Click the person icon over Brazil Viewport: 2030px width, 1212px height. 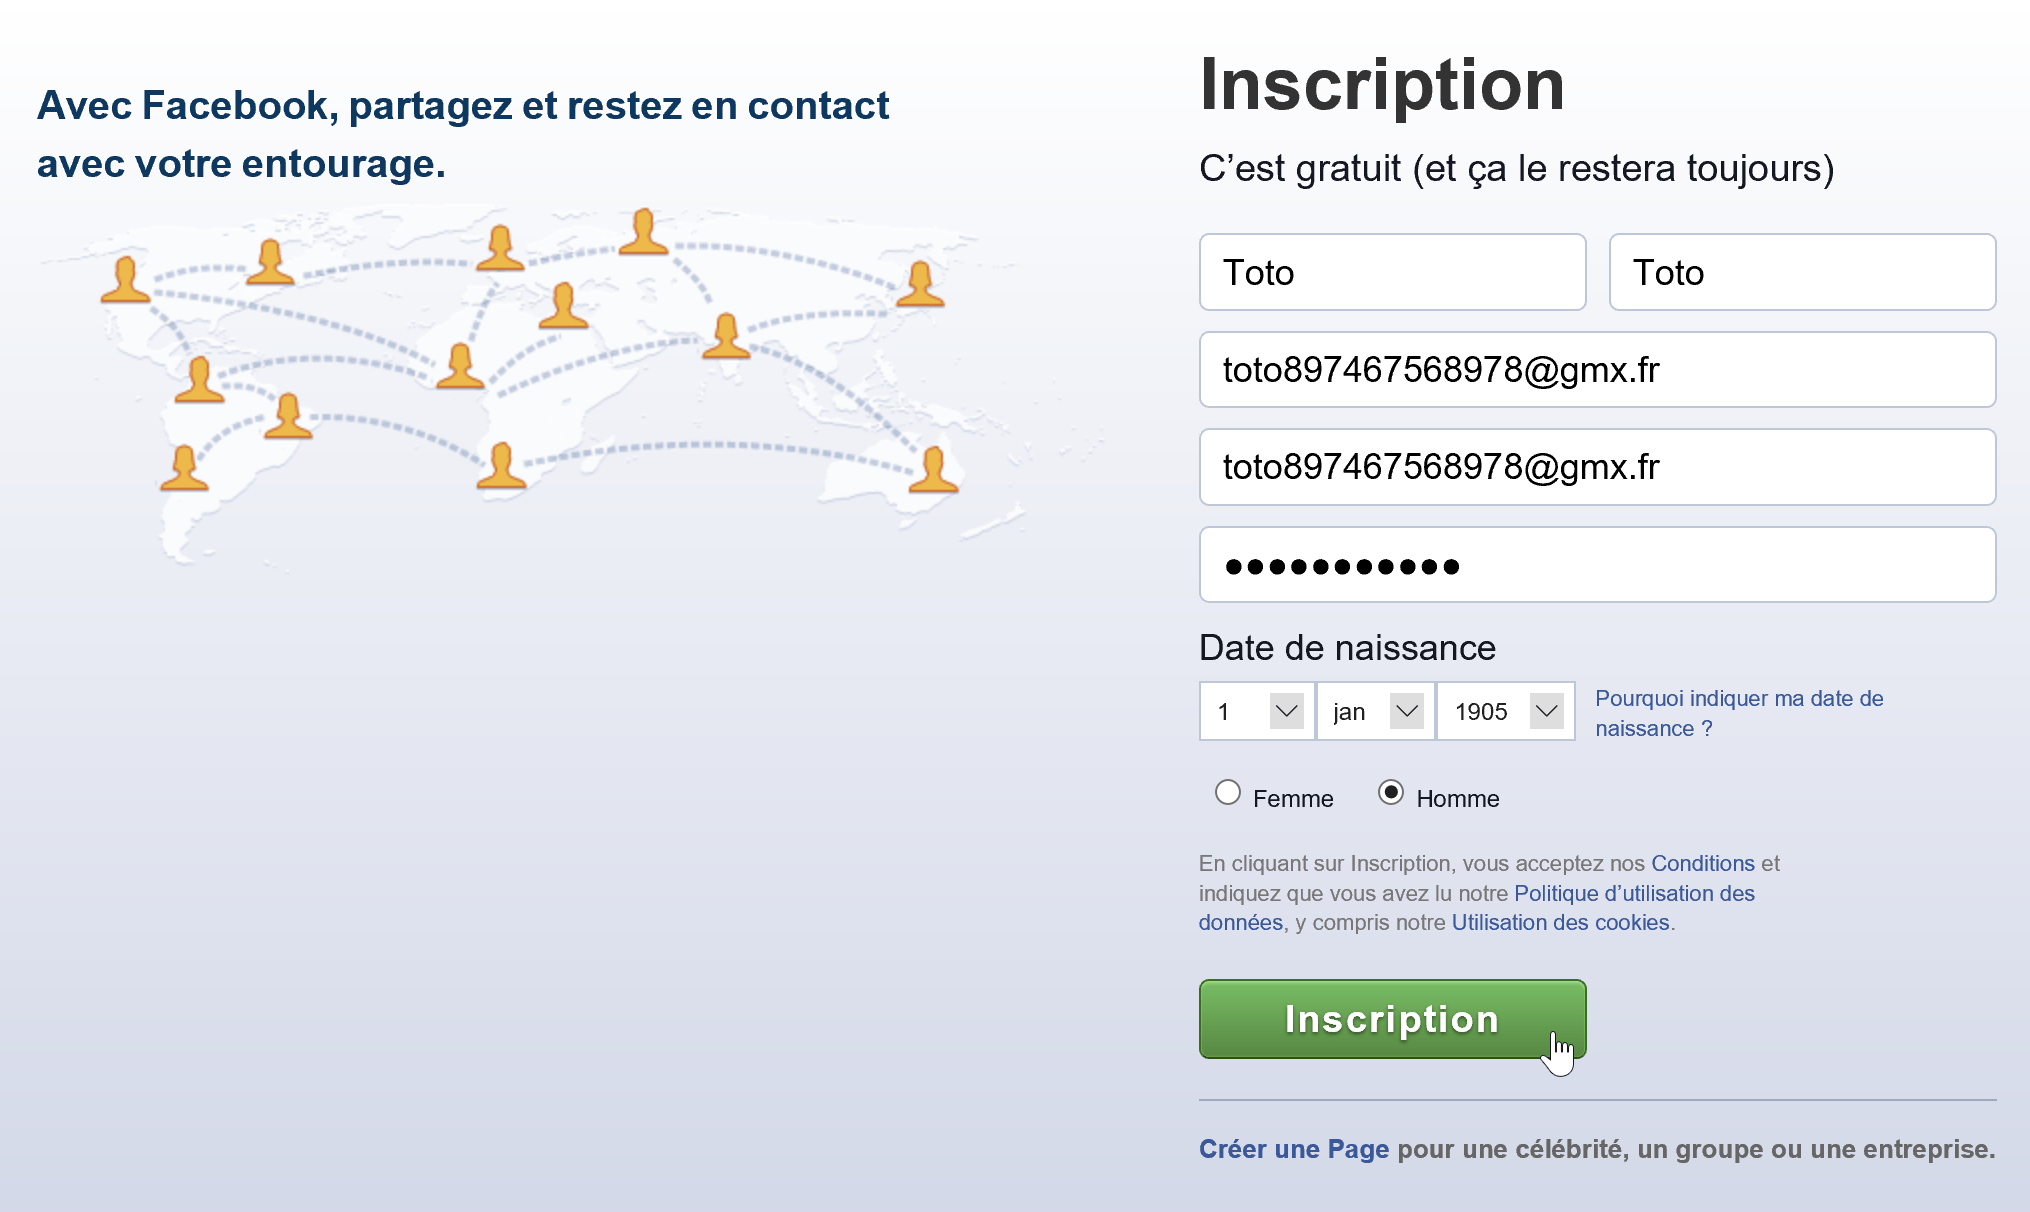(288, 416)
